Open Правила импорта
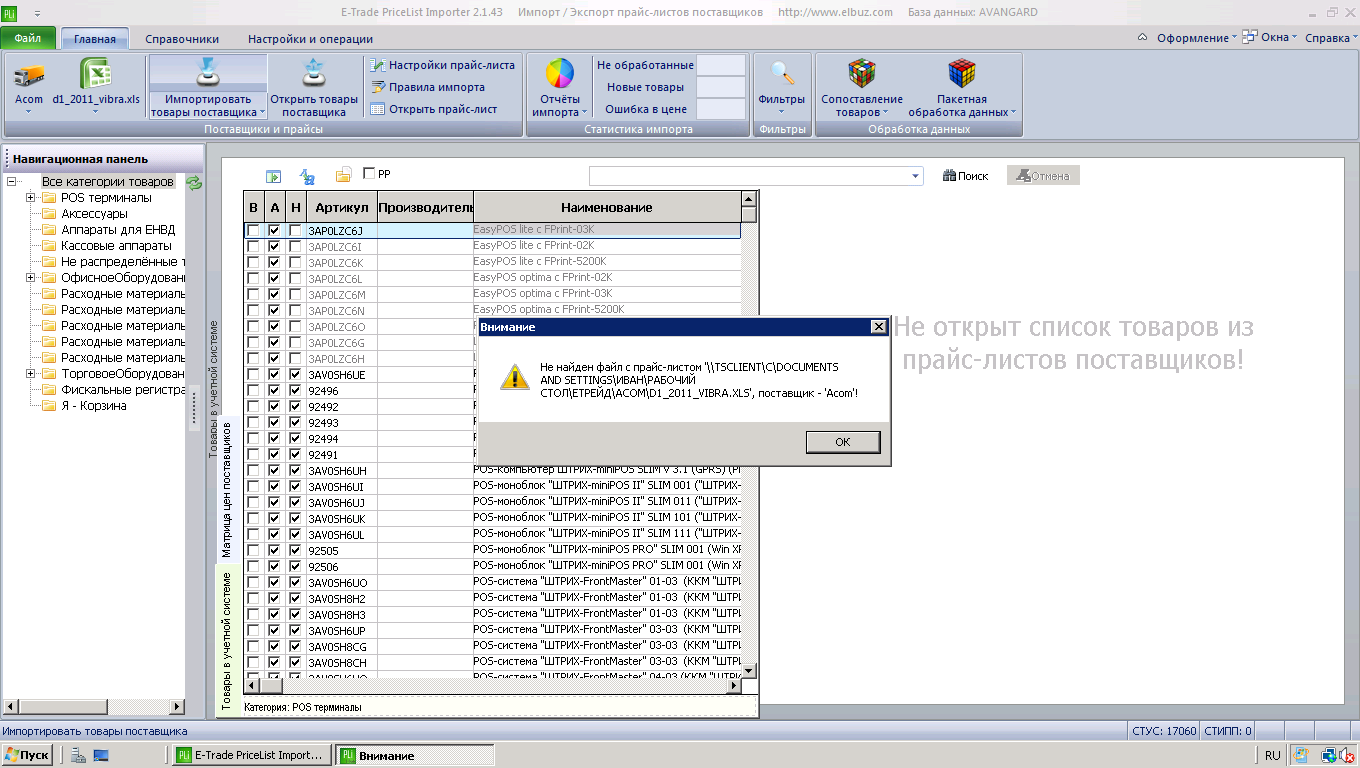Screen dimensions: 1360x768 tap(428, 87)
